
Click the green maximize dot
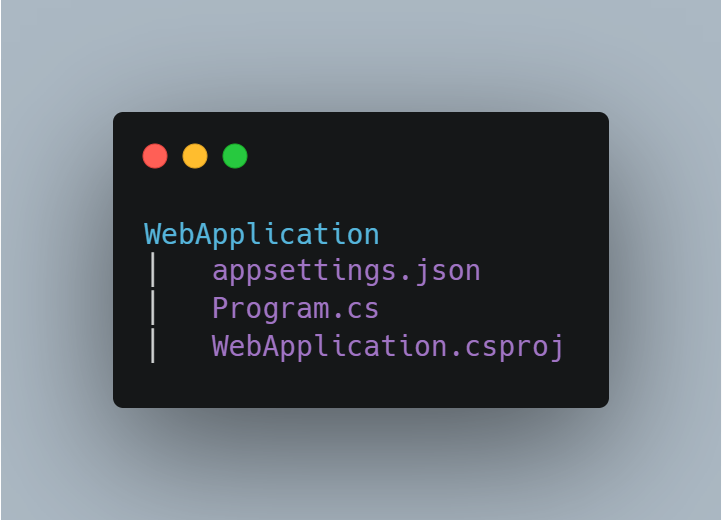click(x=235, y=156)
